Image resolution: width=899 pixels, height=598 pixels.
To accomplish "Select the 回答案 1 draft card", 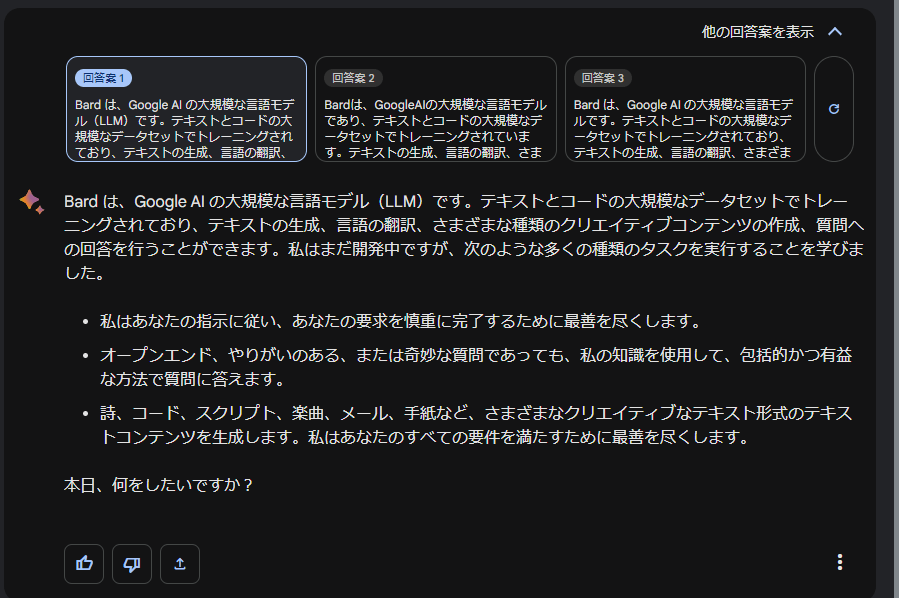I will (186, 109).
